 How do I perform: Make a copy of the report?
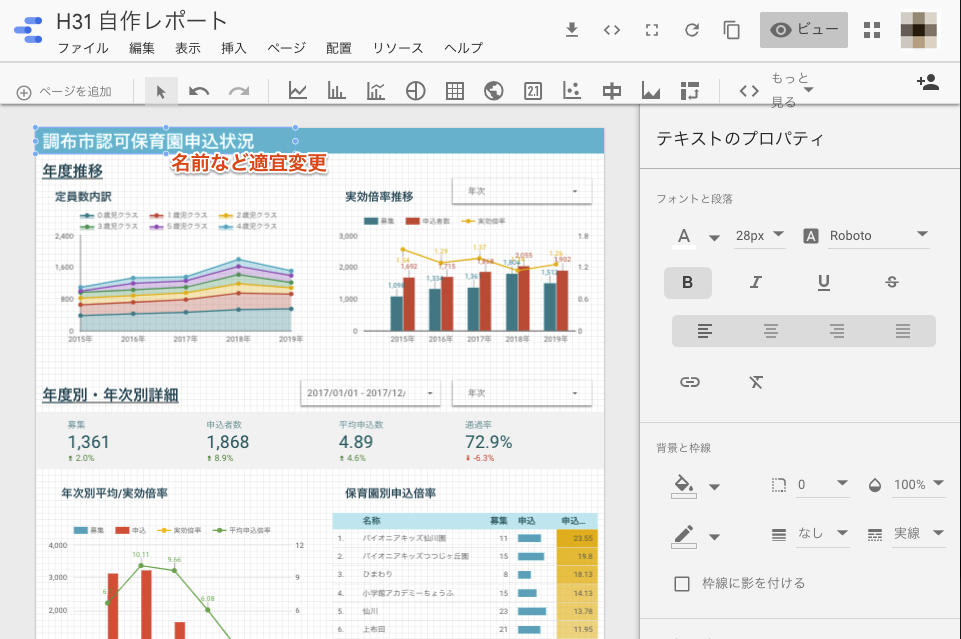732,29
